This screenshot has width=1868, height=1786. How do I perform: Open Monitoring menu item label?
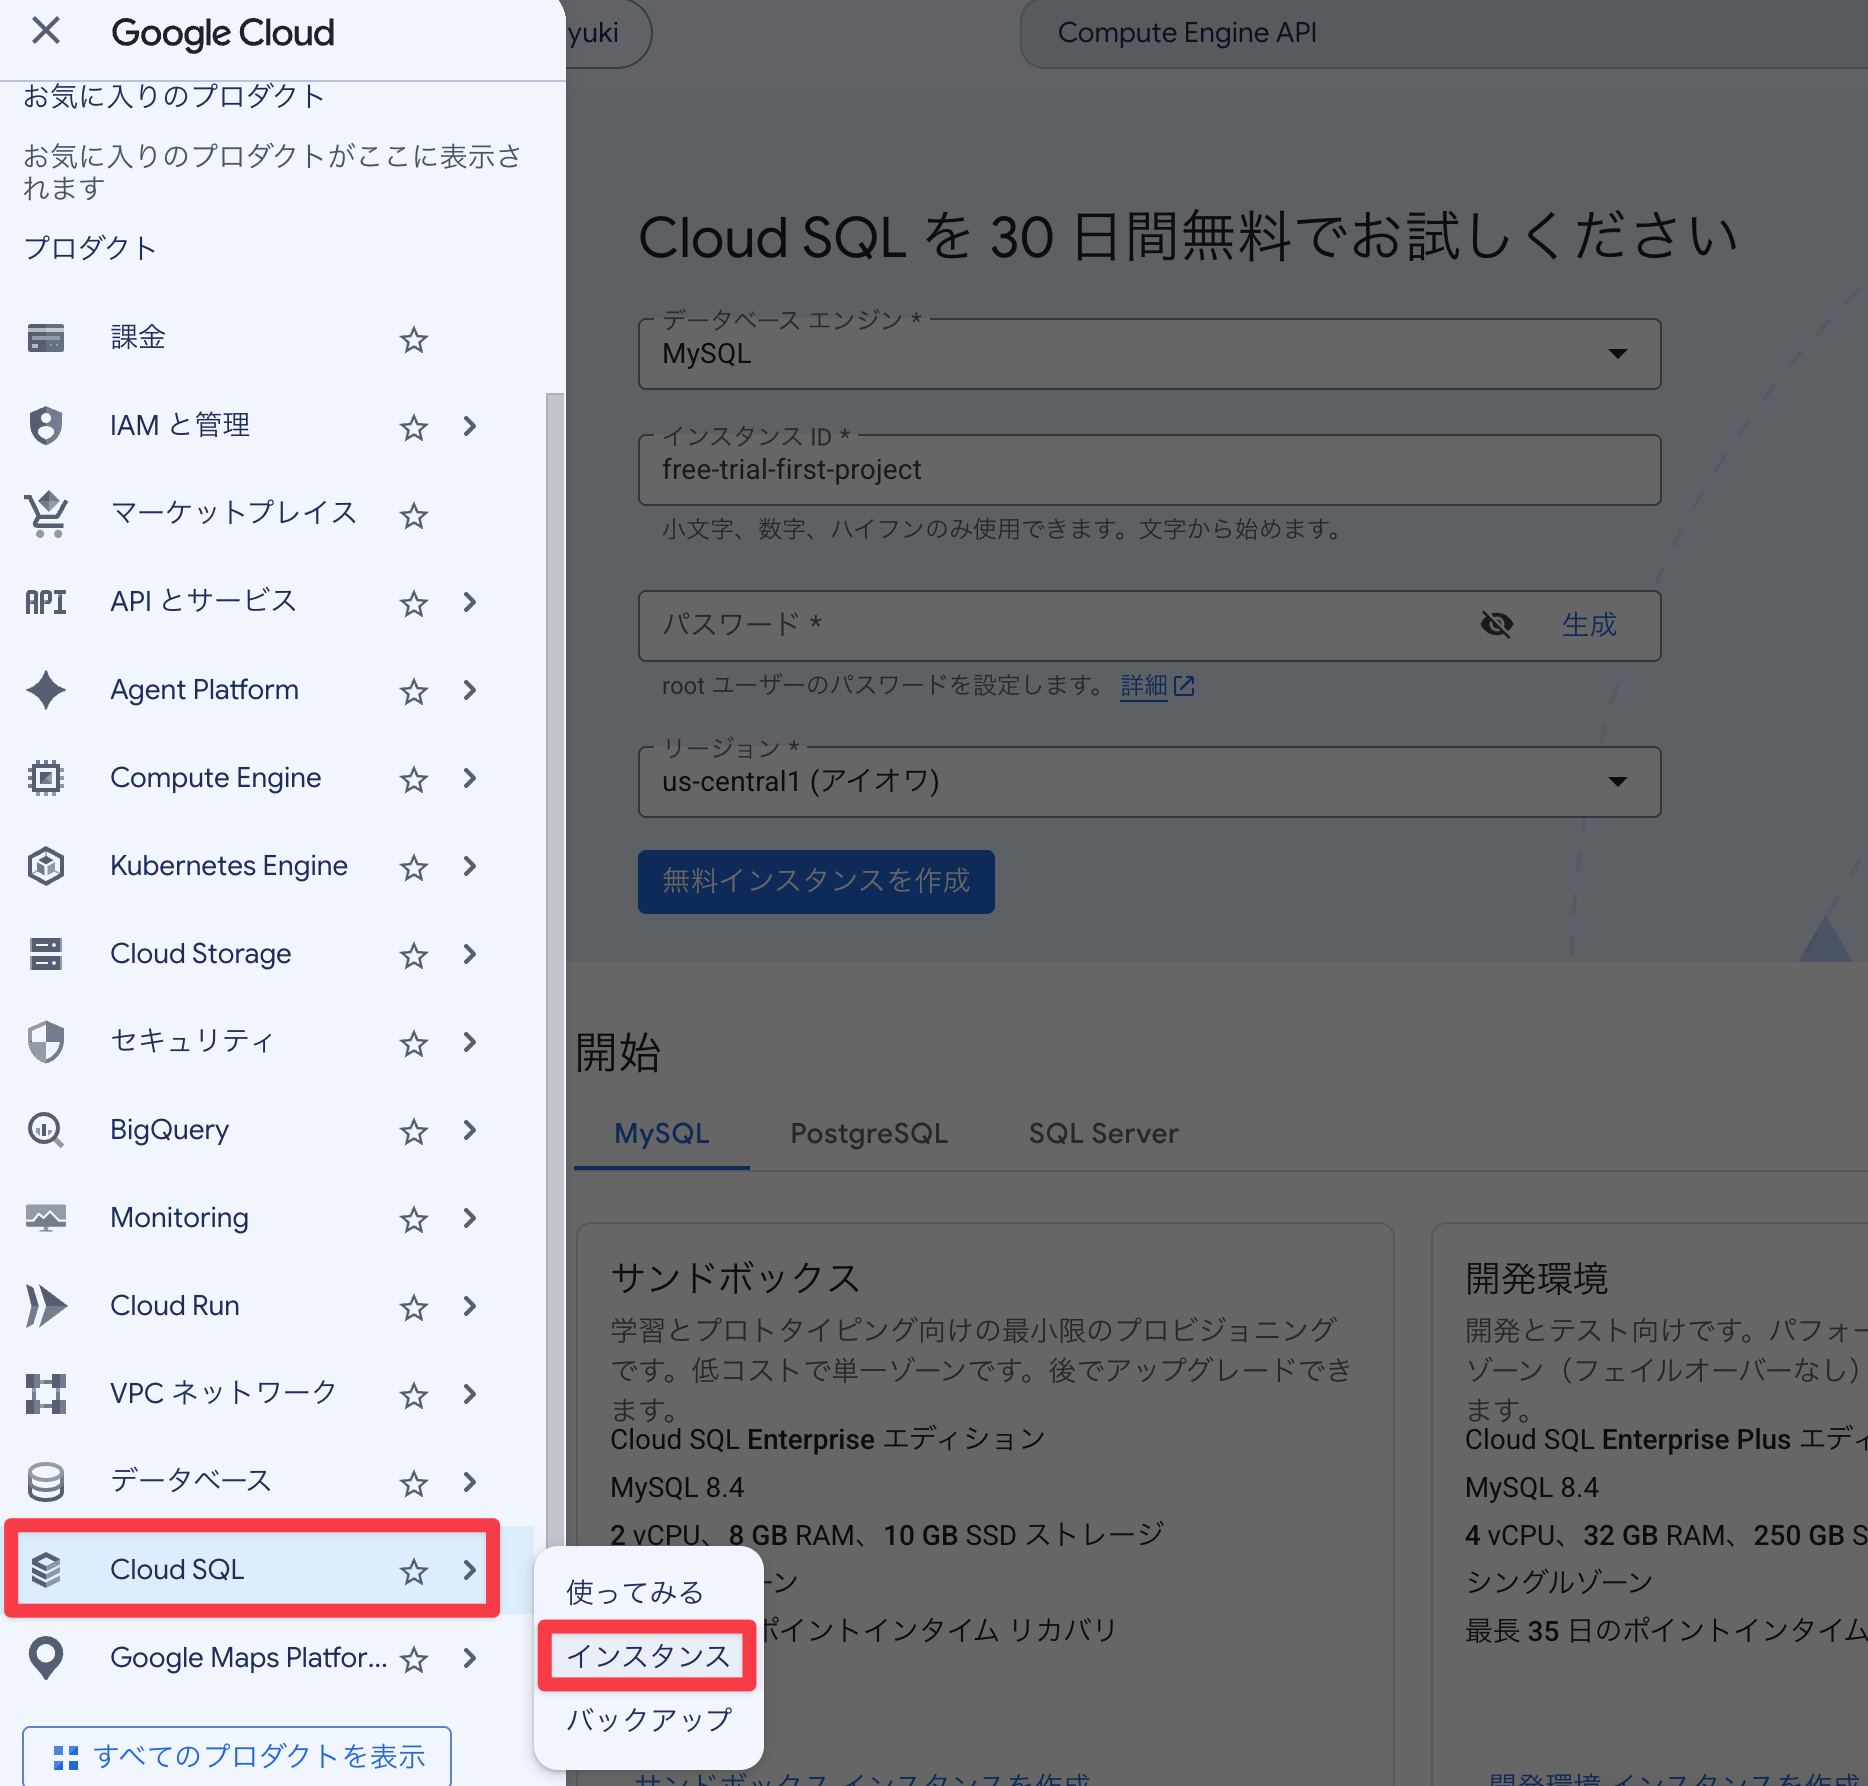(179, 1218)
